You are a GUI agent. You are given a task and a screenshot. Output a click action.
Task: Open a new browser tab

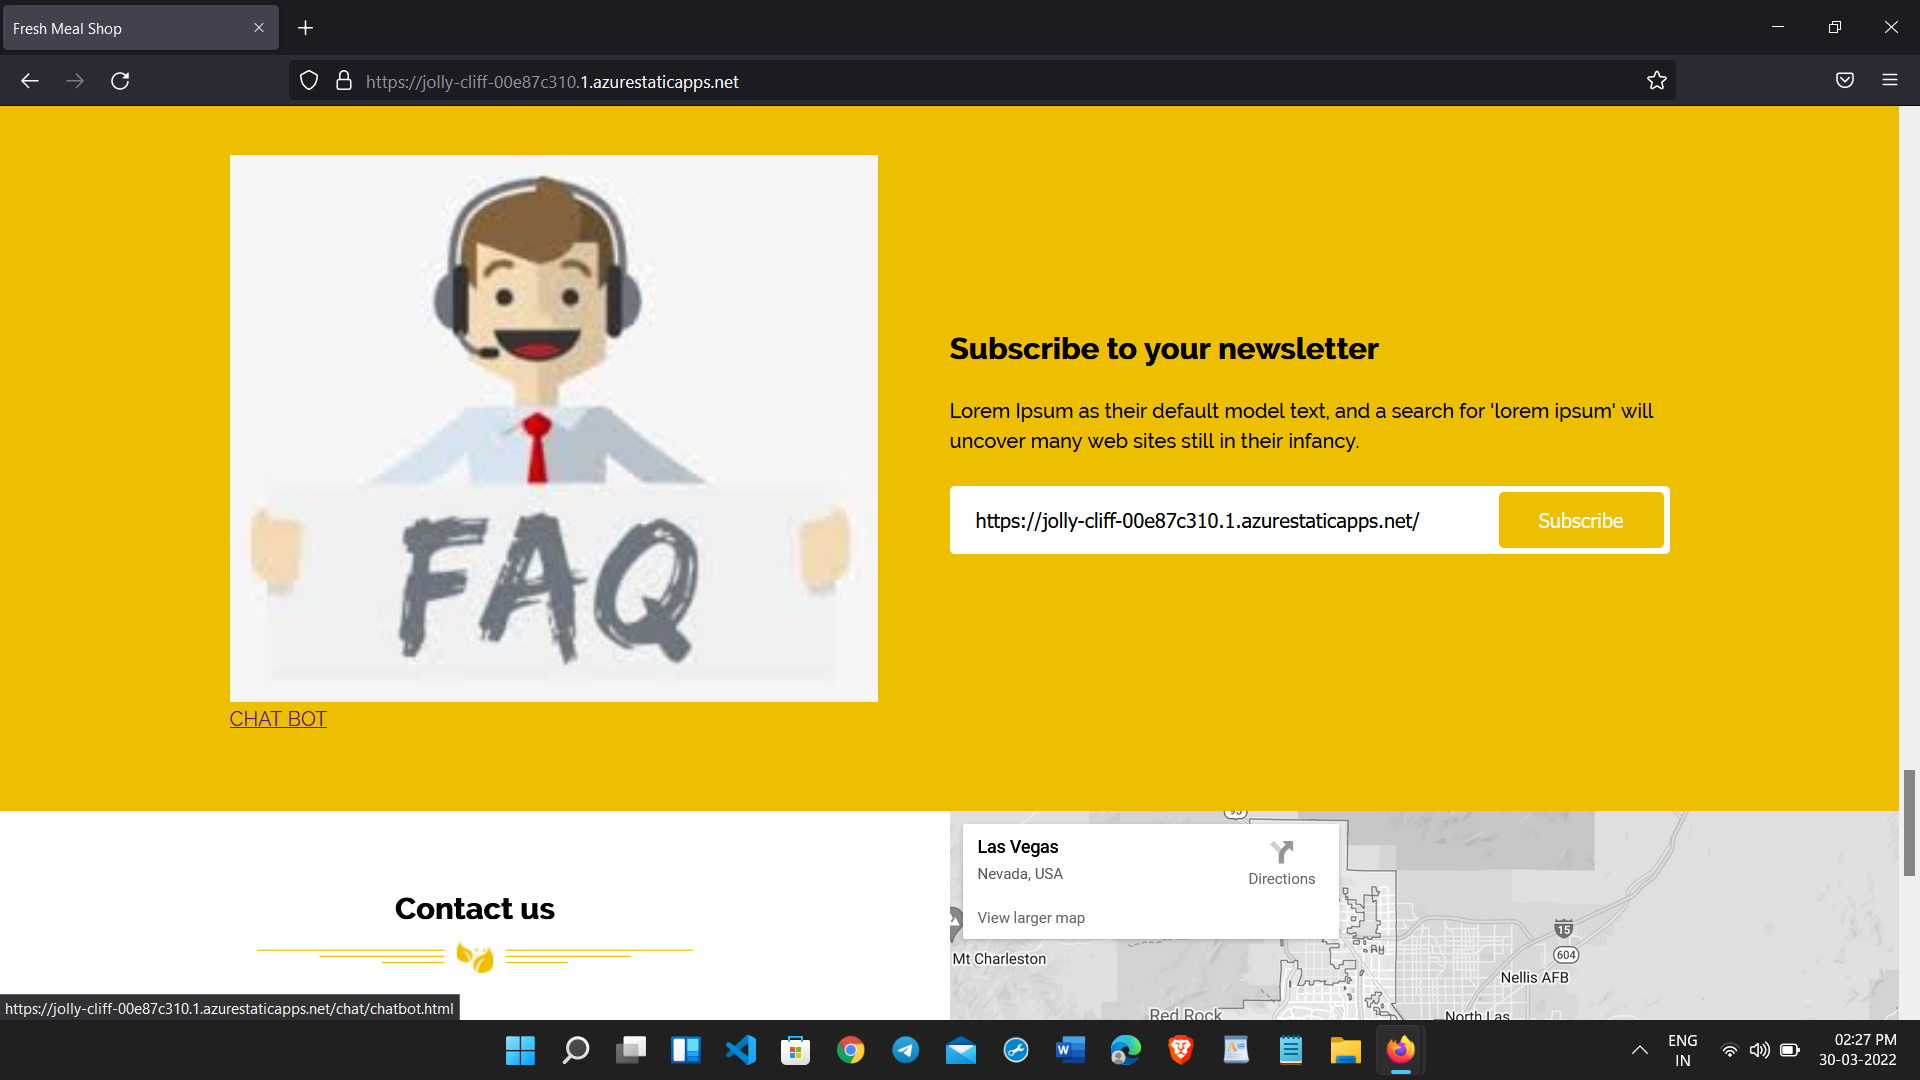(x=306, y=28)
